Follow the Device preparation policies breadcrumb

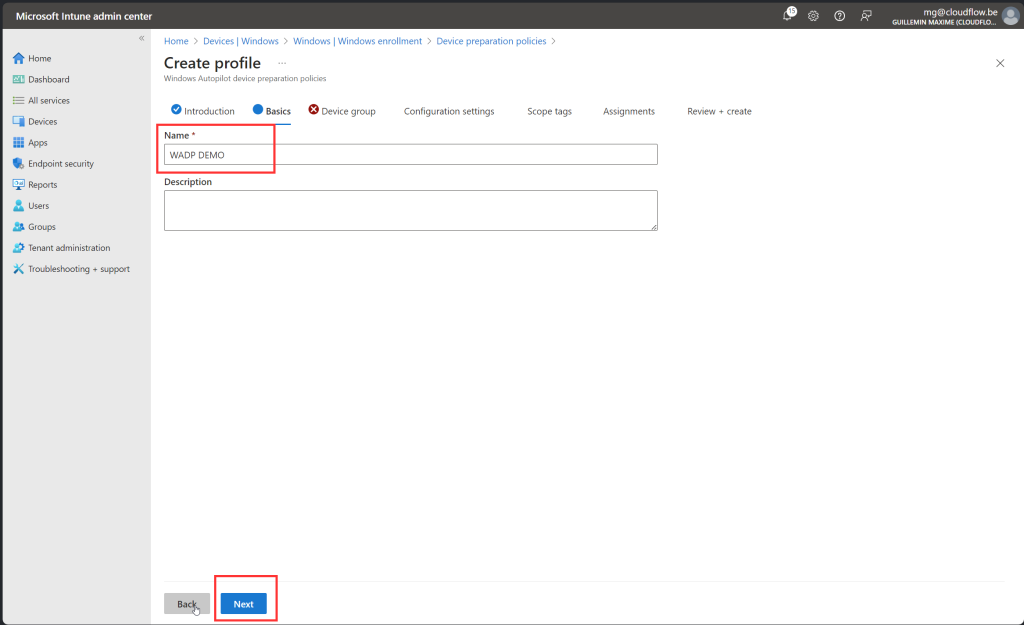pyautogui.click(x=491, y=40)
